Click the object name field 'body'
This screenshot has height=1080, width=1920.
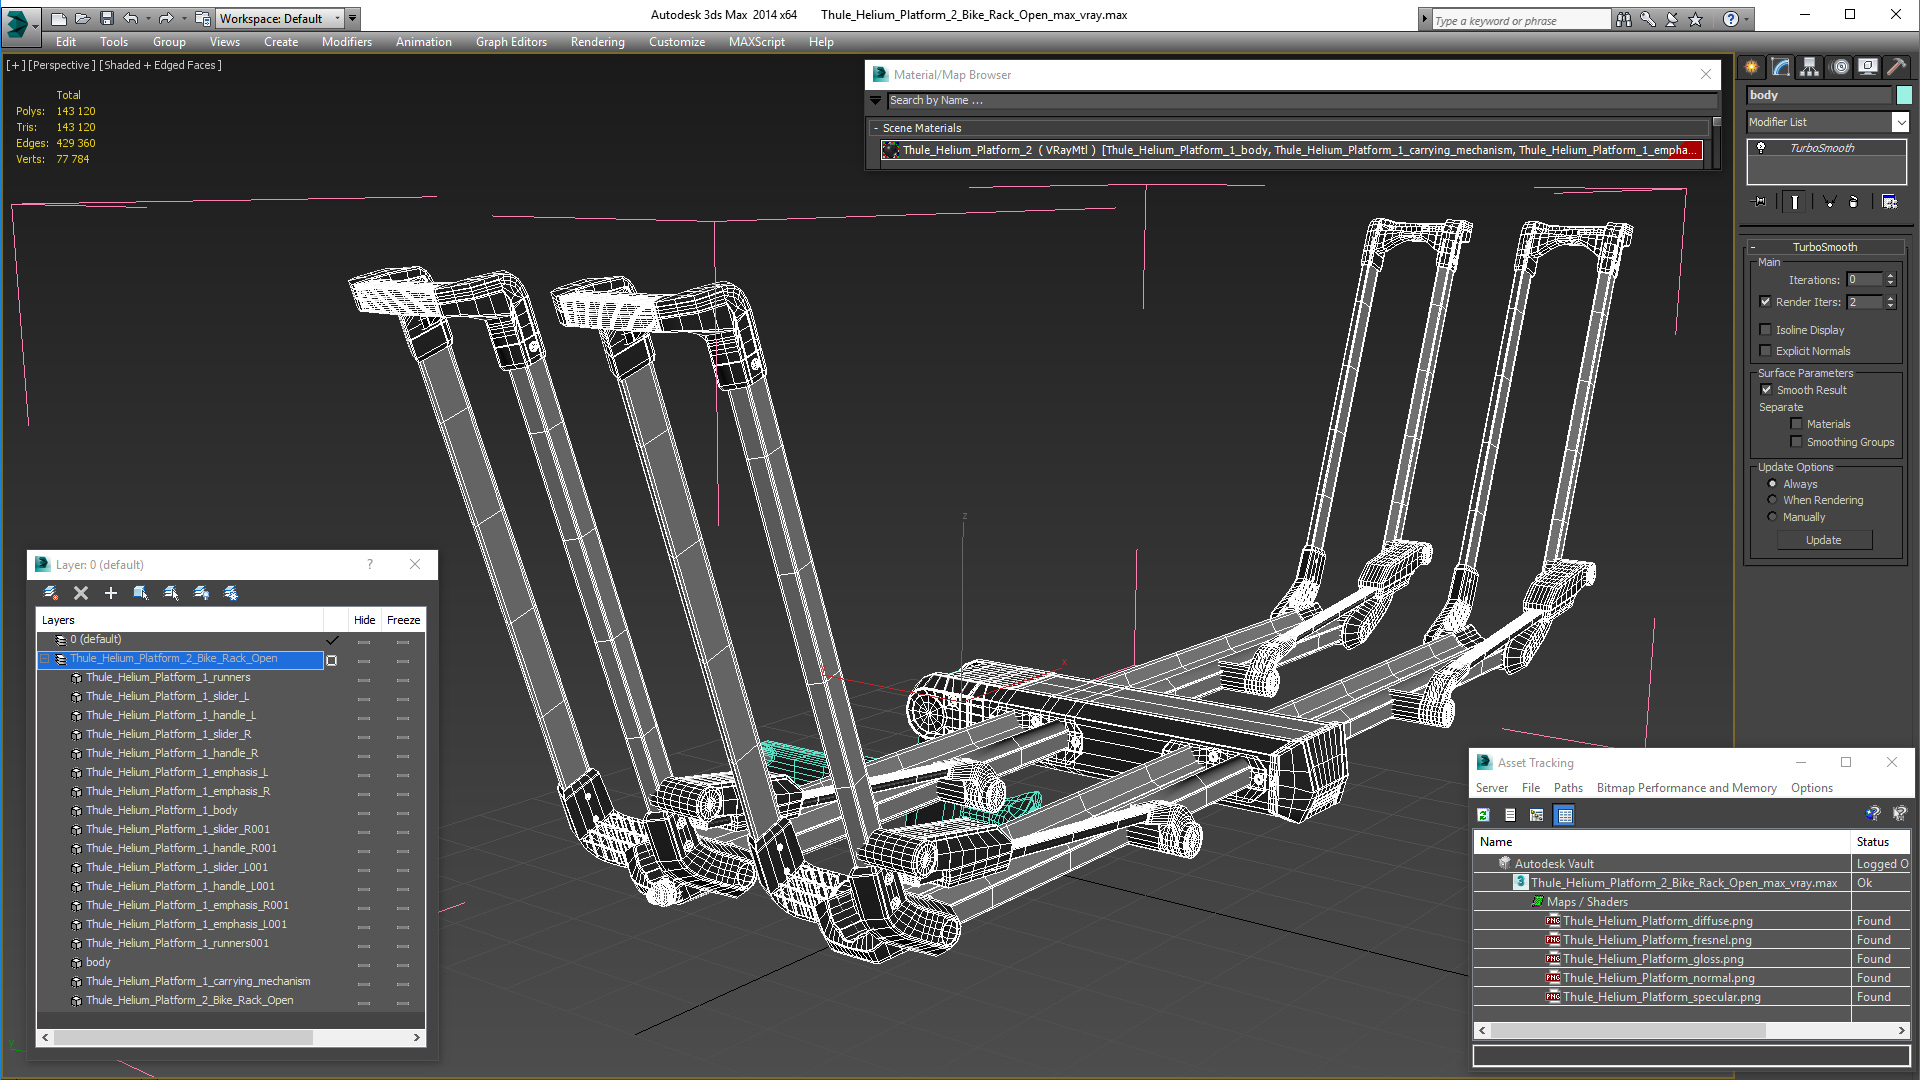pos(1819,95)
